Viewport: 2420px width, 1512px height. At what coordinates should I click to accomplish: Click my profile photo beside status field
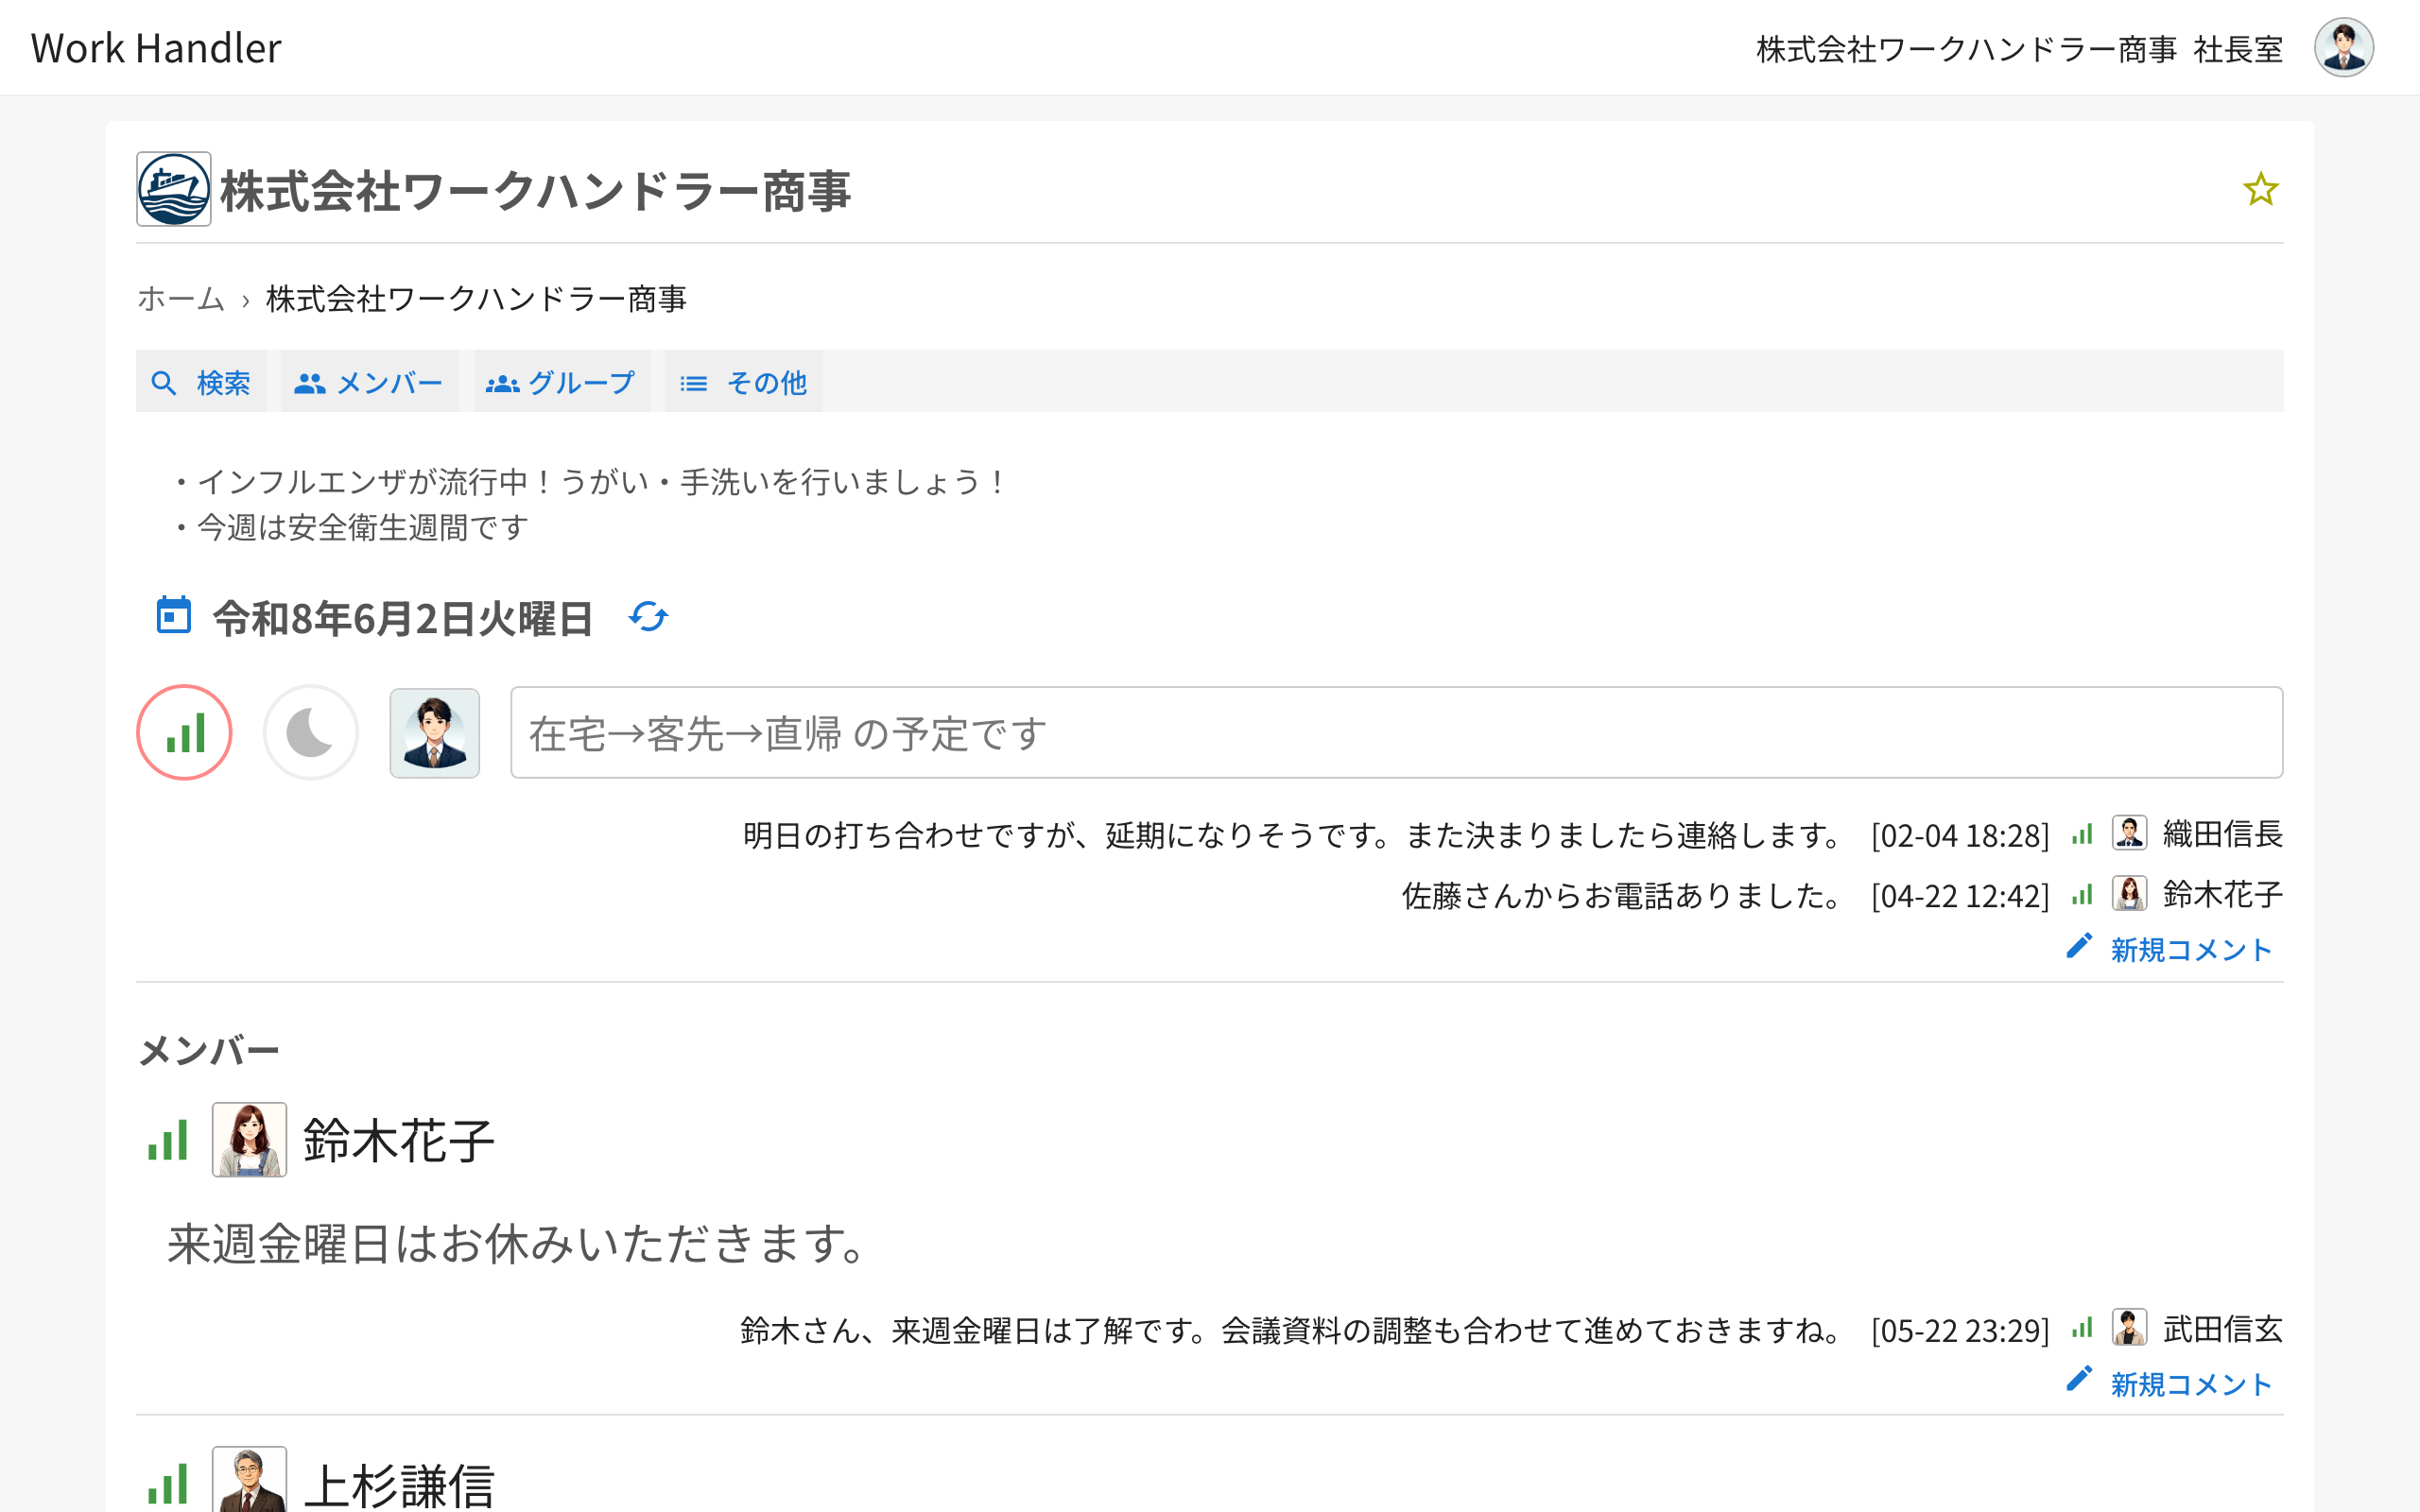tap(434, 733)
